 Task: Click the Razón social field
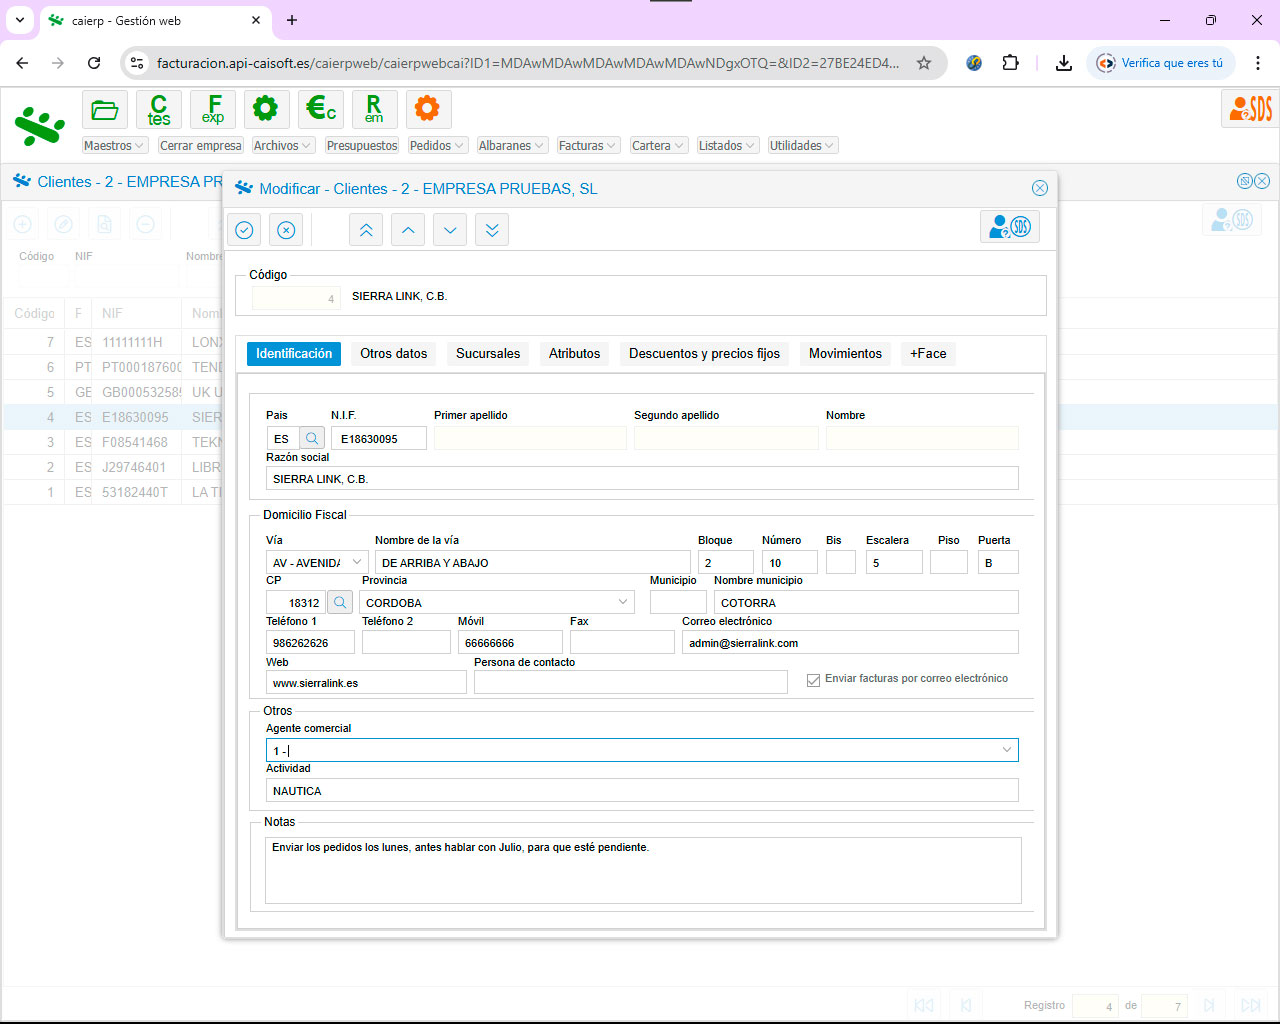642,478
